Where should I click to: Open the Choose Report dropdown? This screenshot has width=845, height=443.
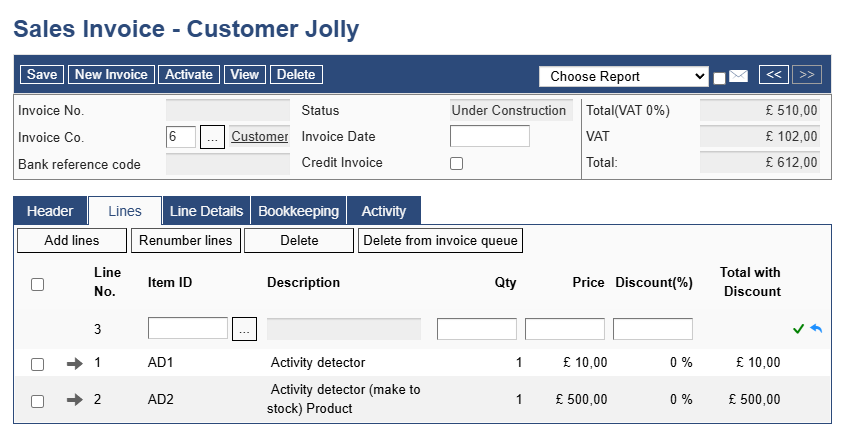(624, 77)
